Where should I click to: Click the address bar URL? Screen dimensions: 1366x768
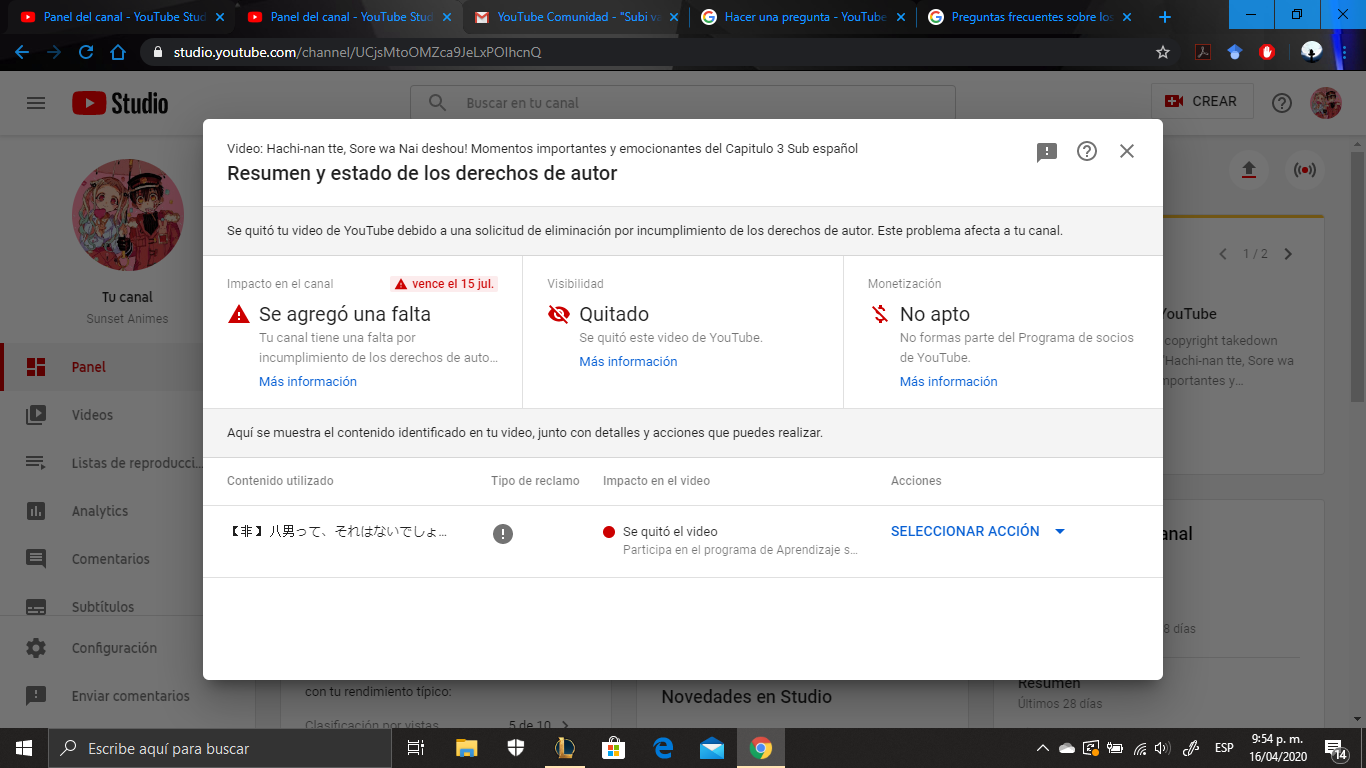click(x=357, y=52)
